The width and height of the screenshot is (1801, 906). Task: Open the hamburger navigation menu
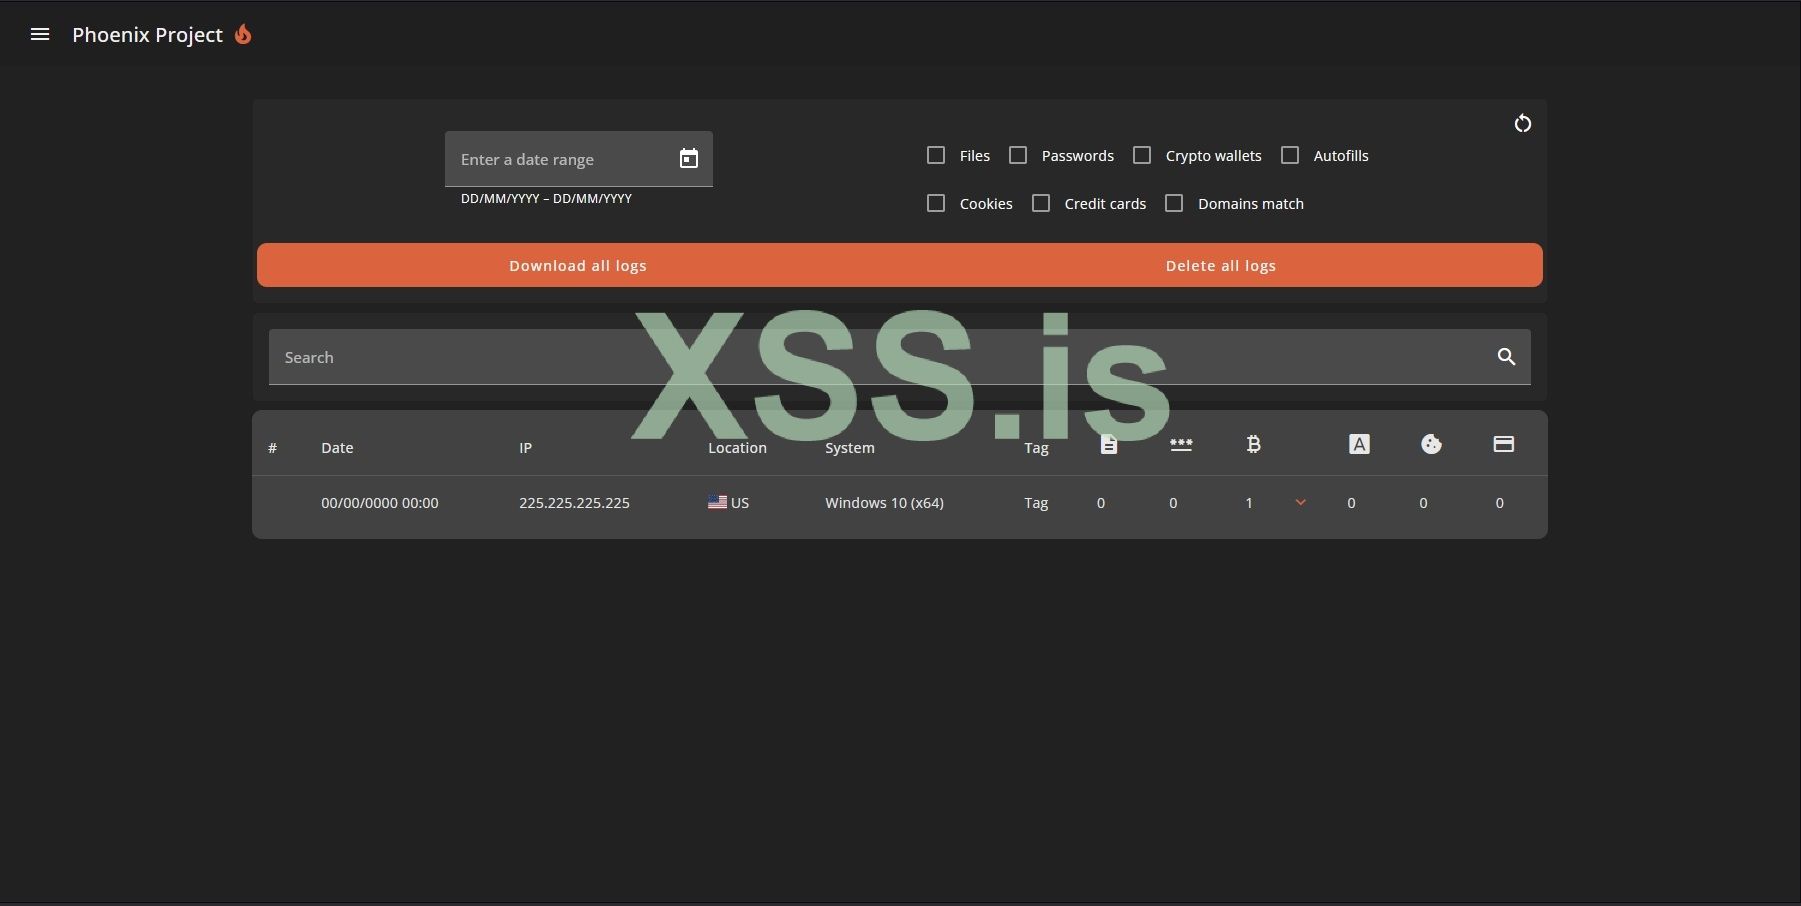coord(40,35)
